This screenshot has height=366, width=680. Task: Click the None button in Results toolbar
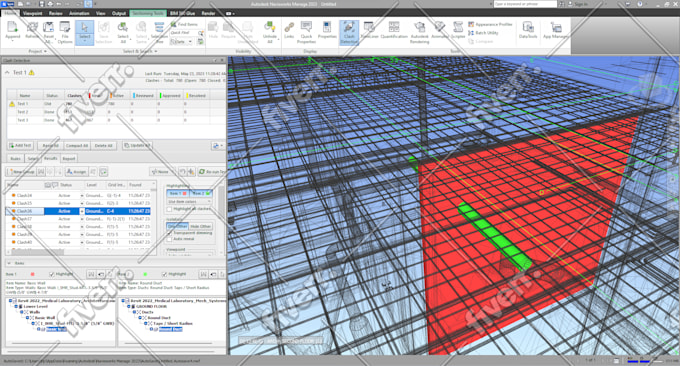(x=161, y=172)
